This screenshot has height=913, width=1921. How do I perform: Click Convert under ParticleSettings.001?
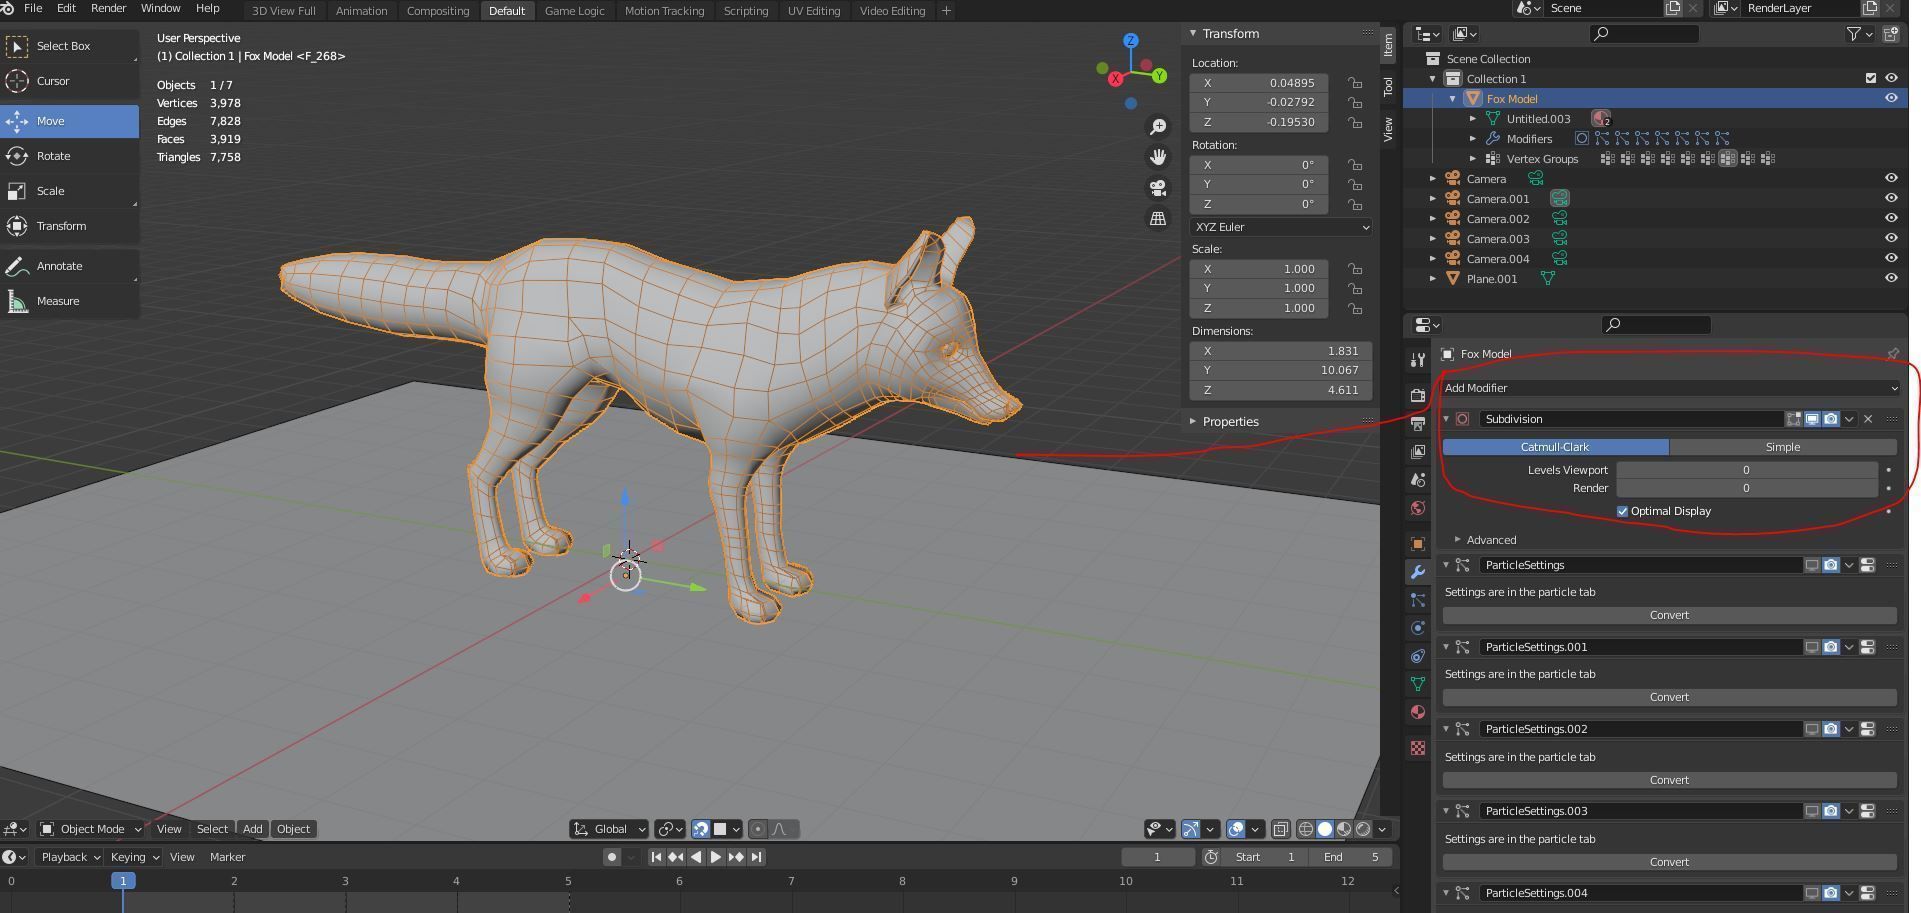click(x=1669, y=697)
